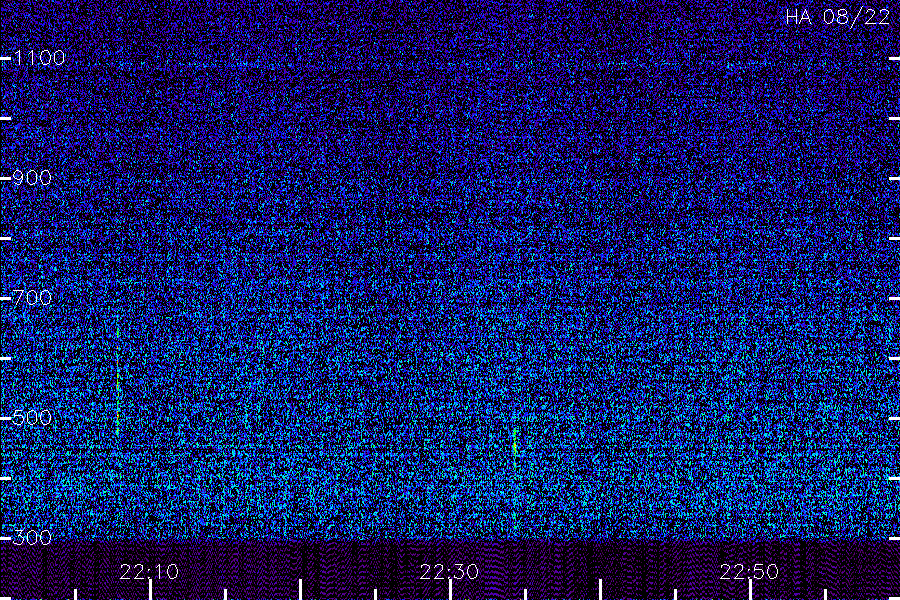Click the 900 frequency axis label
The height and width of the screenshot is (600, 900).
(x=32, y=178)
